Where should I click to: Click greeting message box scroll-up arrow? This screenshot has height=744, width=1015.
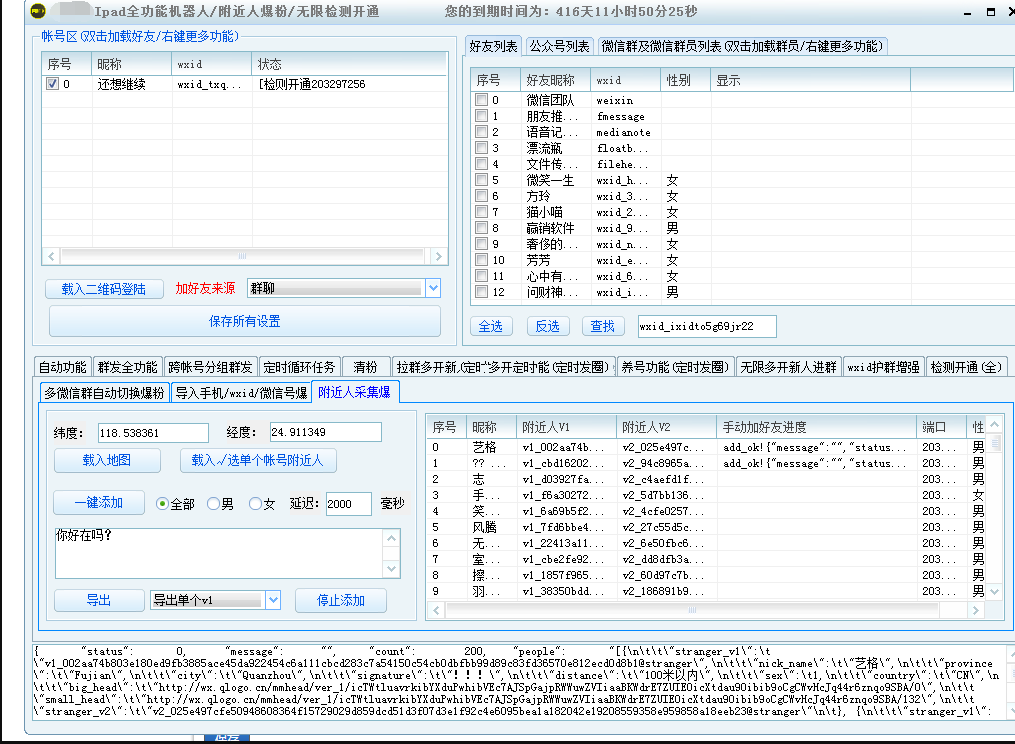(392, 539)
